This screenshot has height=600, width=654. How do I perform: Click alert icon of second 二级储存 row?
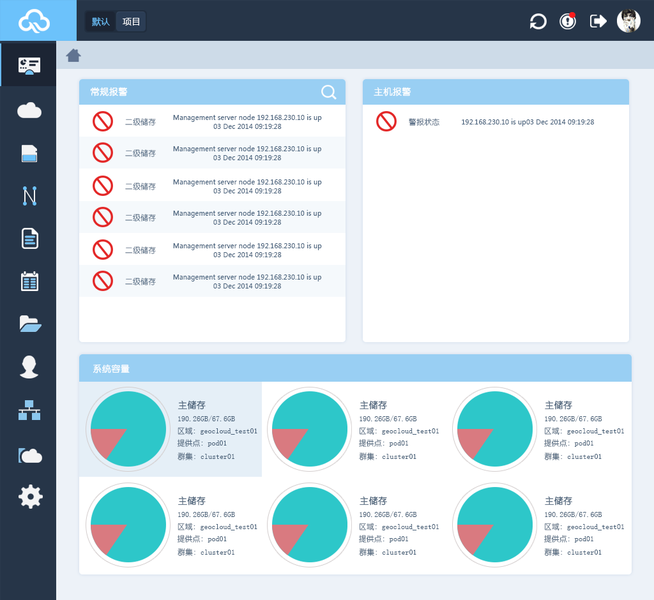tap(103, 153)
